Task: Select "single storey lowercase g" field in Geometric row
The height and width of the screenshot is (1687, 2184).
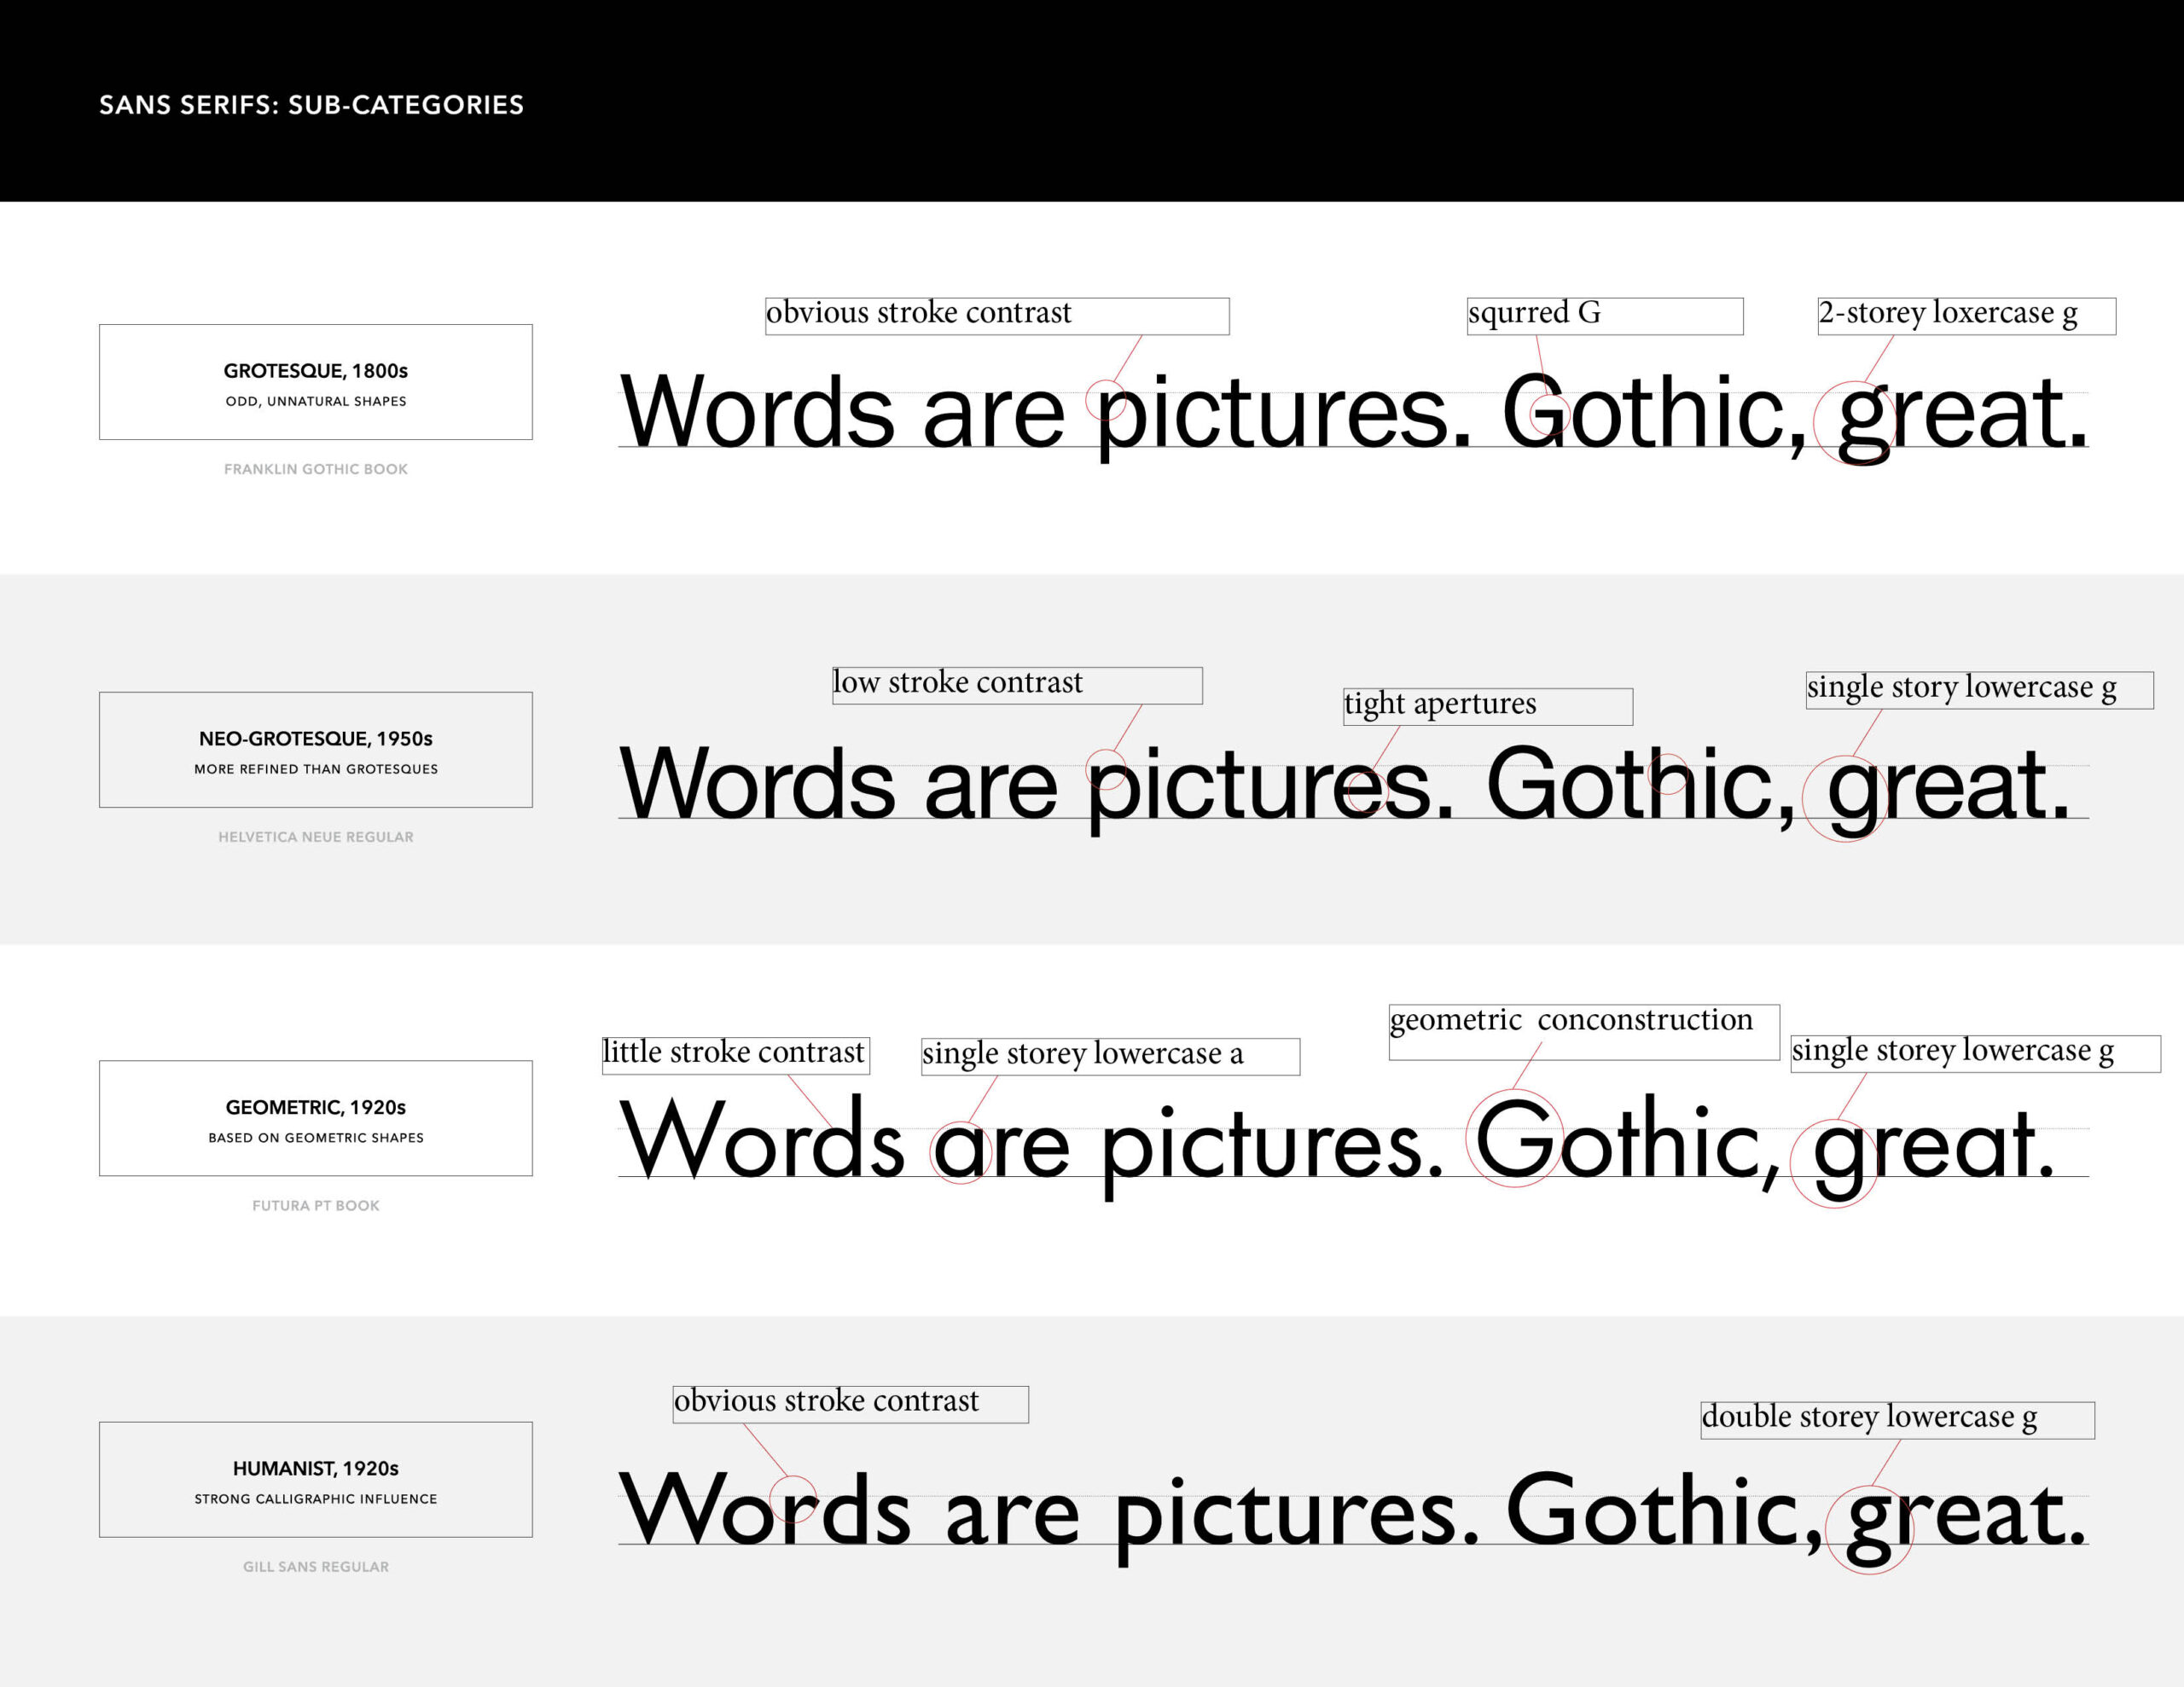Action: click(1974, 1053)
